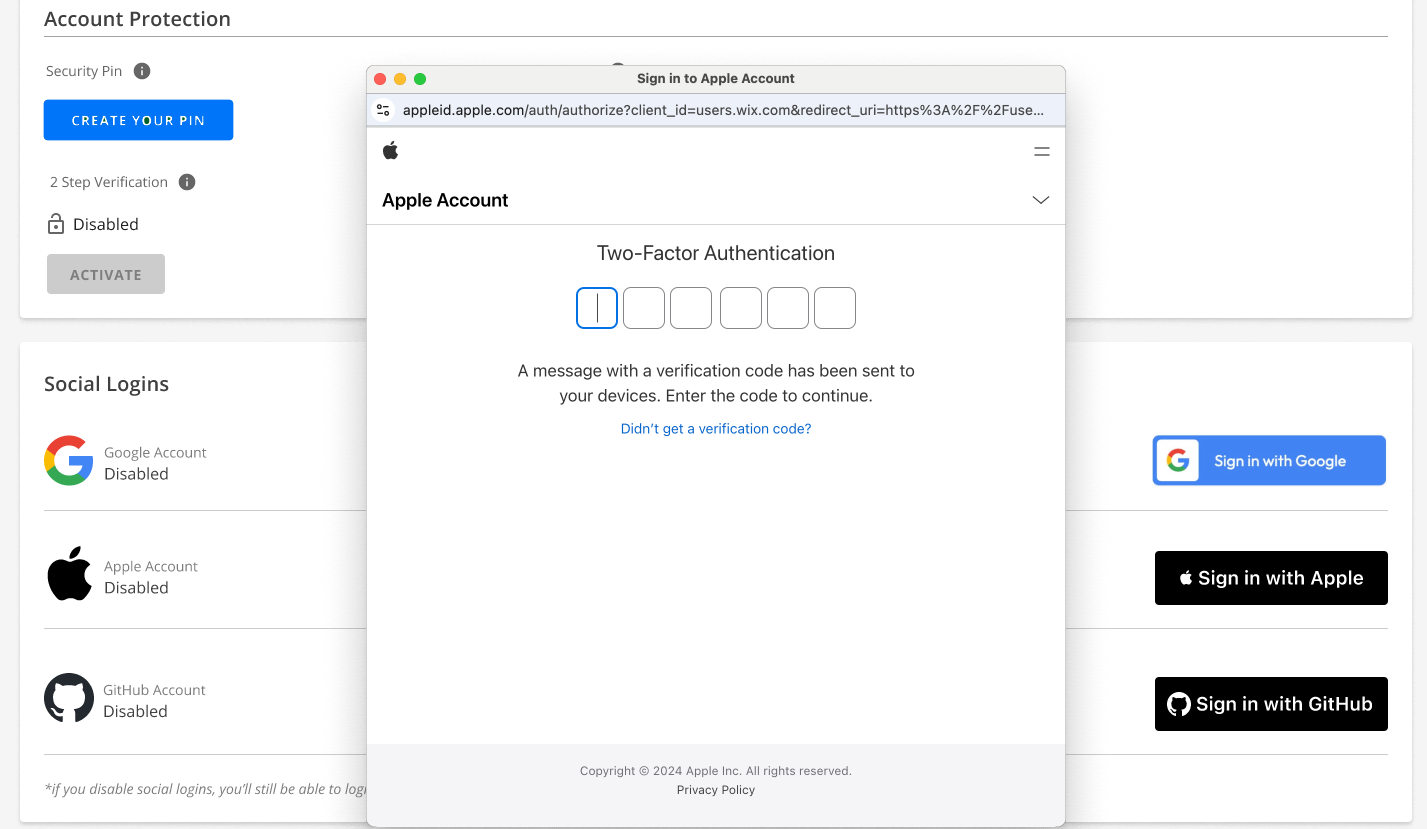Open the Security Pin info tooltip icon

coord(140,70)
